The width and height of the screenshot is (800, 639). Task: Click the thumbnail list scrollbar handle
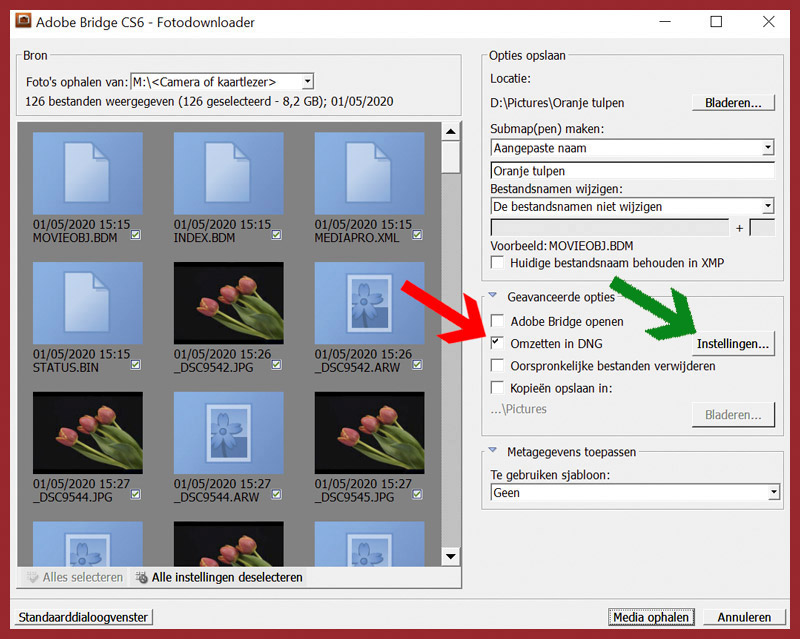pos(451,157)
